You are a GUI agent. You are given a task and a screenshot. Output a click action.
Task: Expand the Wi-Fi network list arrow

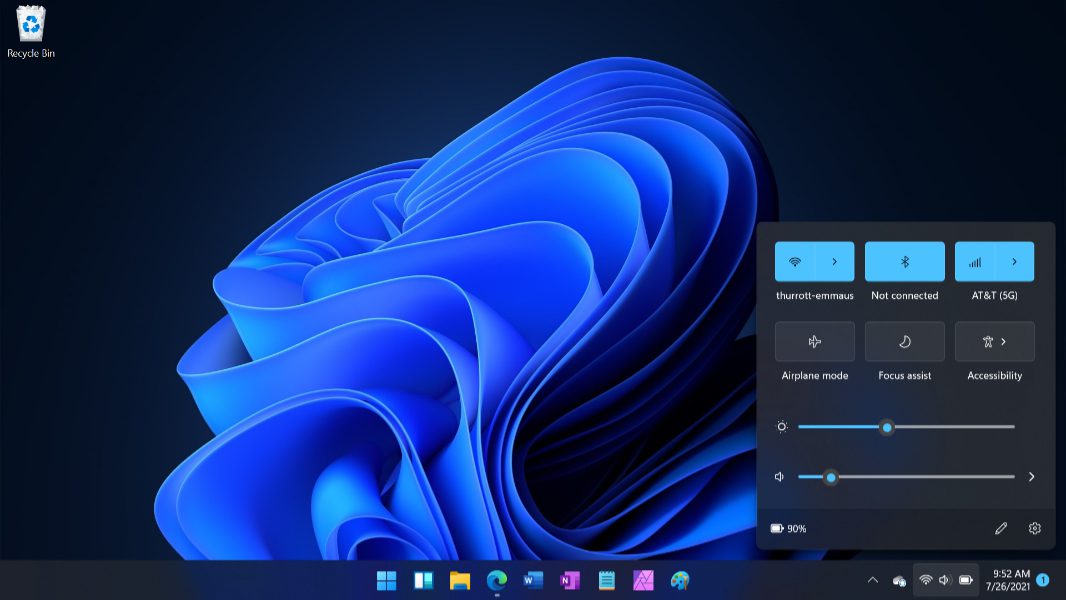[835, 262]
